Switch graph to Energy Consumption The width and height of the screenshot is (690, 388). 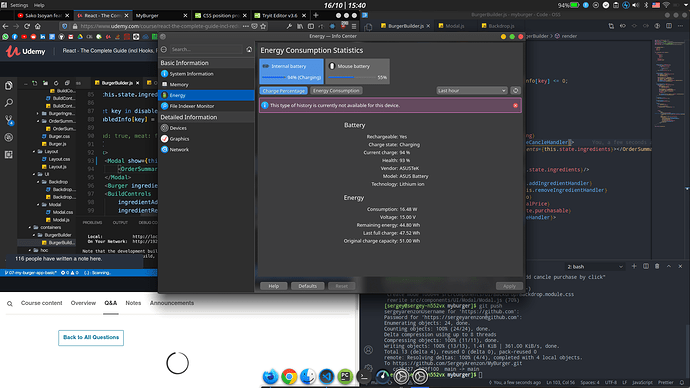point(336,91)
